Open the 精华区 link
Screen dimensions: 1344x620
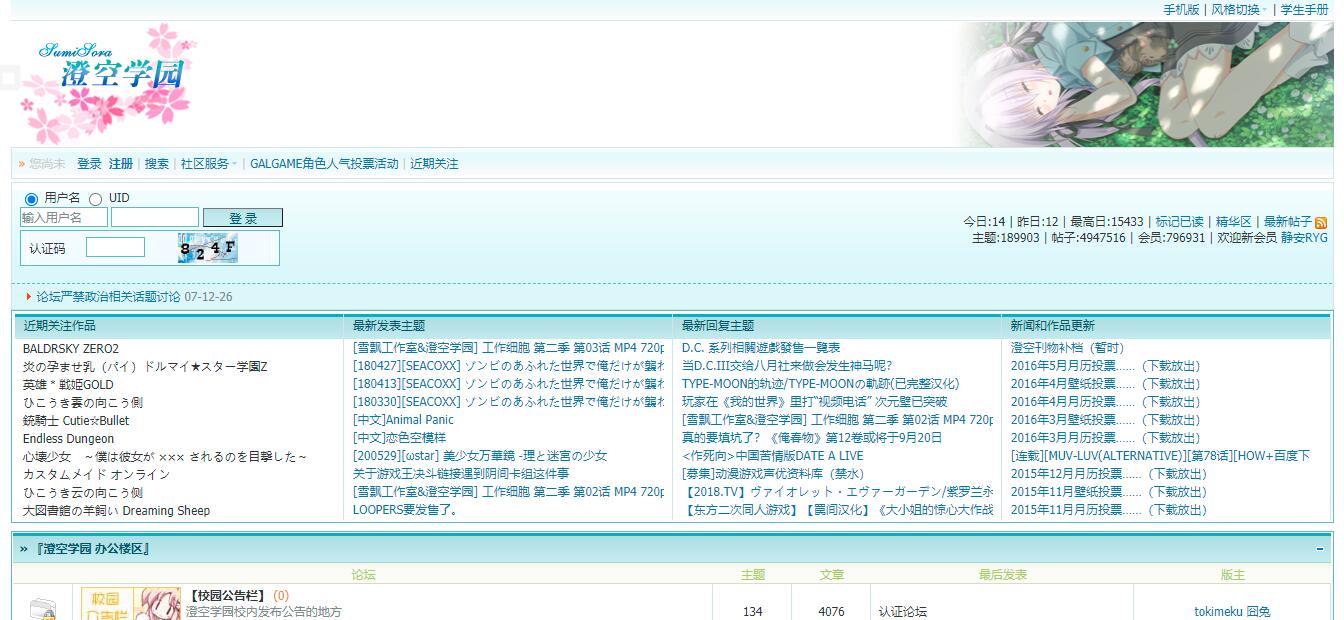1234,222
